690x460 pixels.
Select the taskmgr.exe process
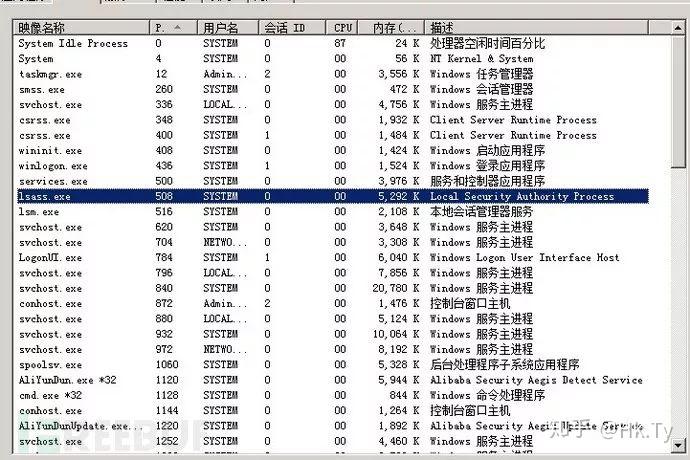(x=333, y=74)
